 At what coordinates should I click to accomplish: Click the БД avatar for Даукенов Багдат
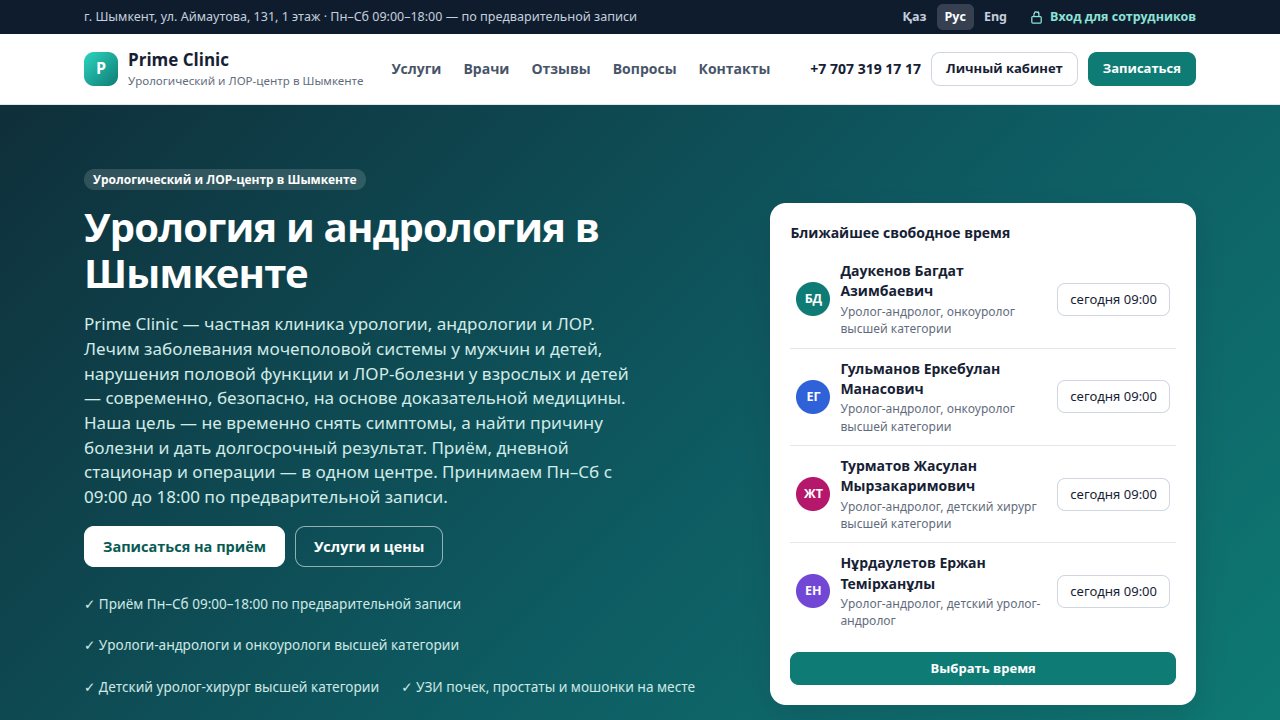(x=813, y=299)
